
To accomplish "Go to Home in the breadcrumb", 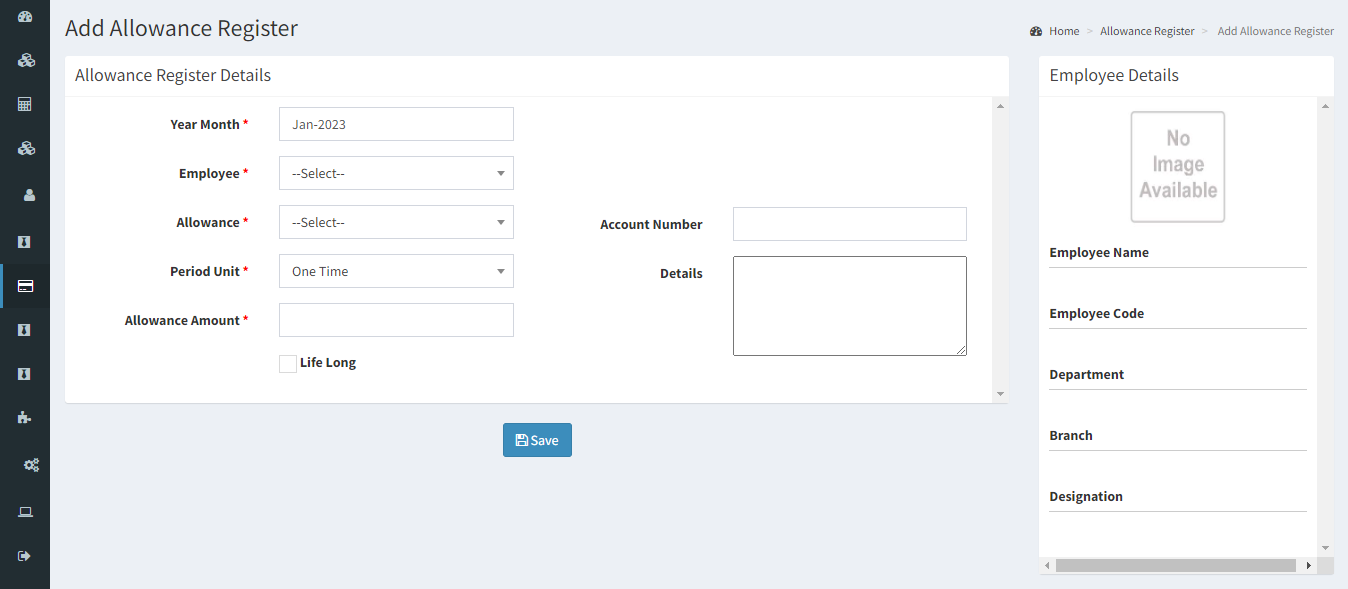I will coord(1064,31).
